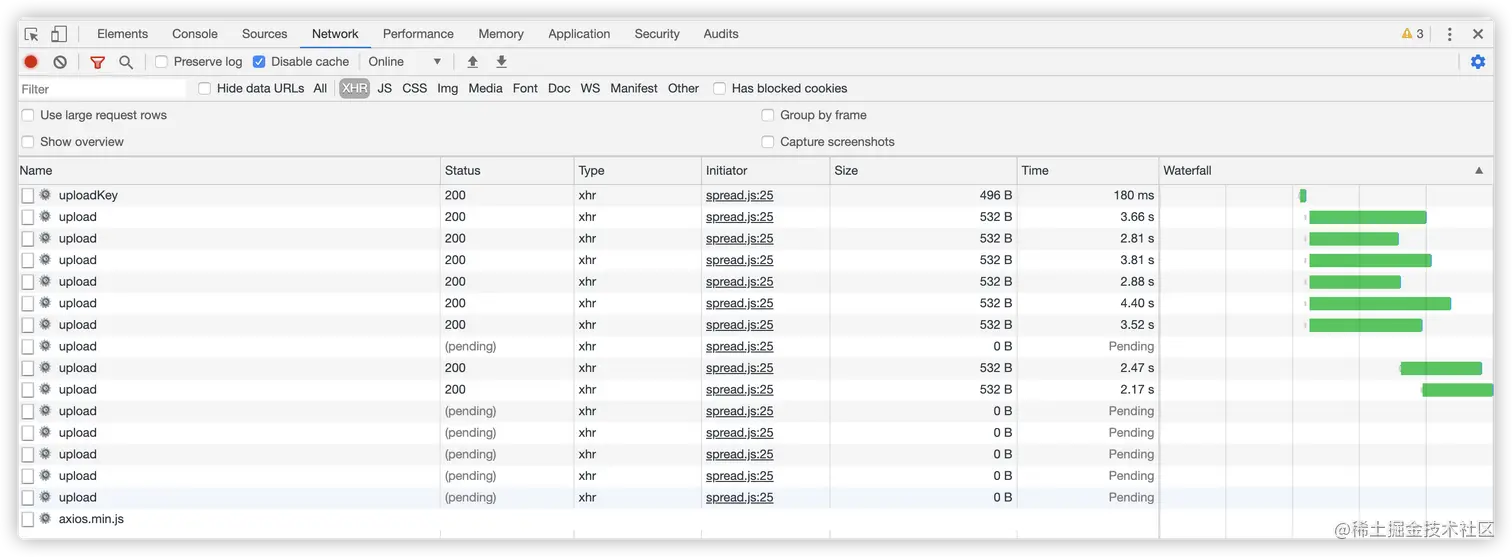Sort by the Initiator column header
This screenshot has height=557, width=1512.
click(766, 171)
